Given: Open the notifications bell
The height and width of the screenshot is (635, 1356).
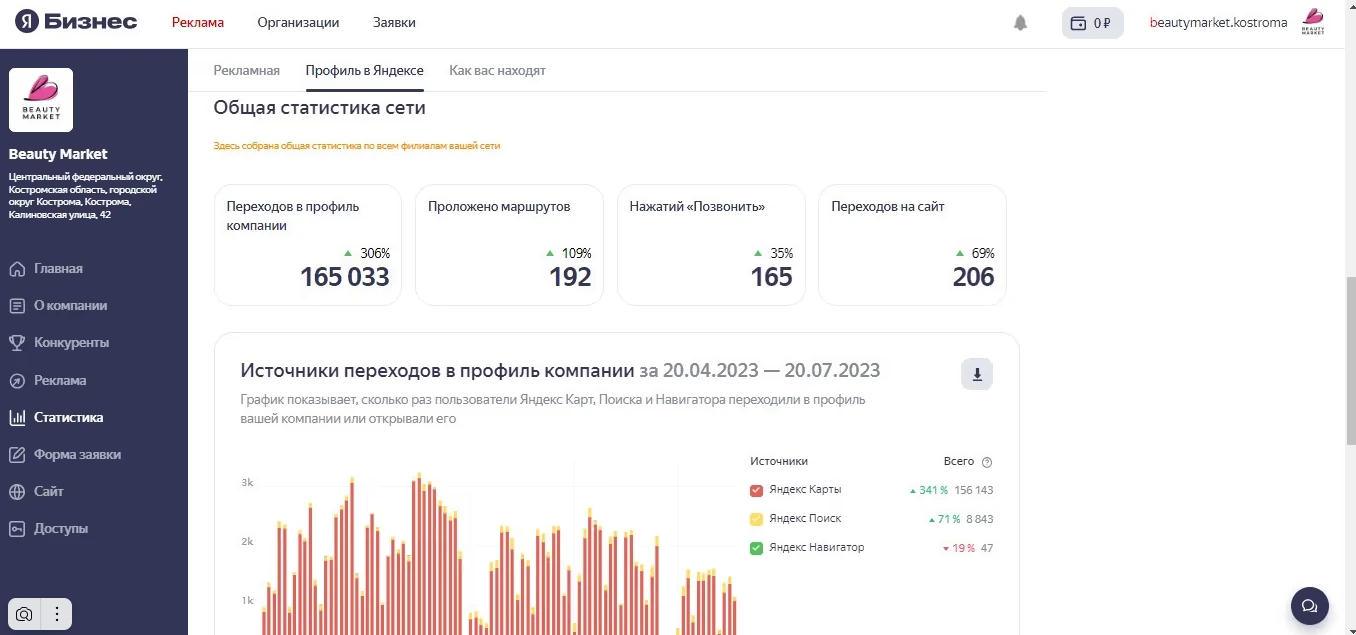Looking at the screenshot, I should 1020,23.
